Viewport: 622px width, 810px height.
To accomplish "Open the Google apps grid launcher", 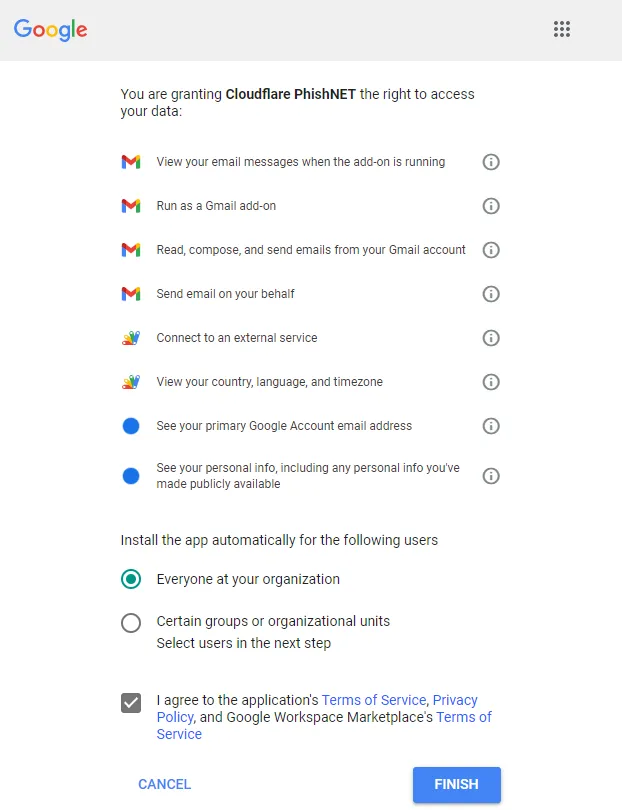I will click(x=562, y=29).
